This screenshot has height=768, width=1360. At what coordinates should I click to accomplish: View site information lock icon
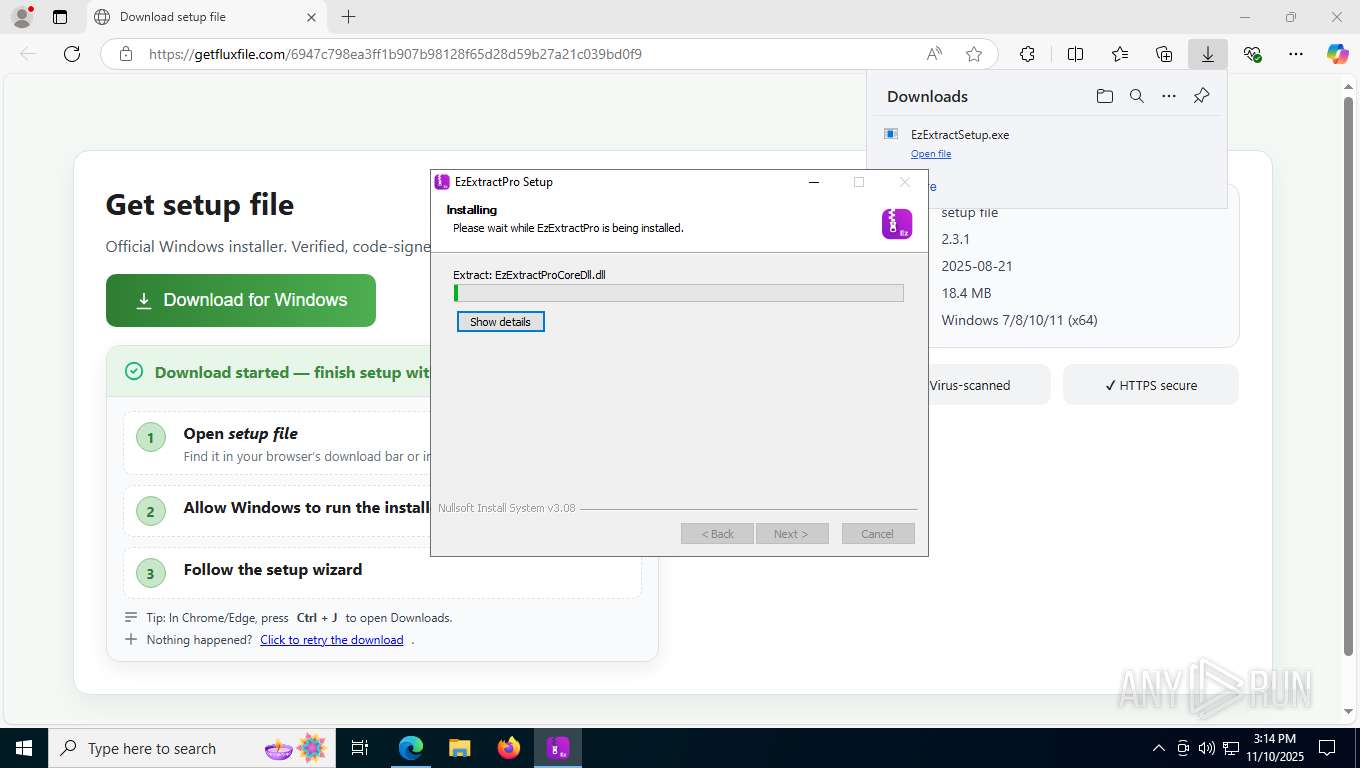[125, 54]
